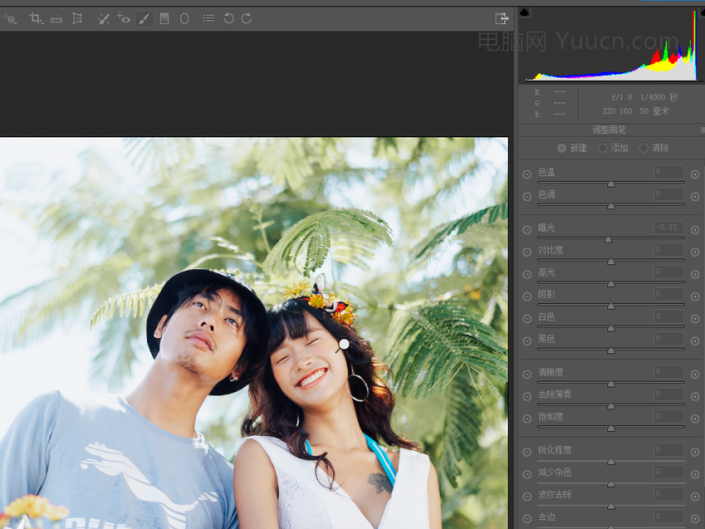
Task: Select the 新建 radio button
Action: click(x=561, y=148)
